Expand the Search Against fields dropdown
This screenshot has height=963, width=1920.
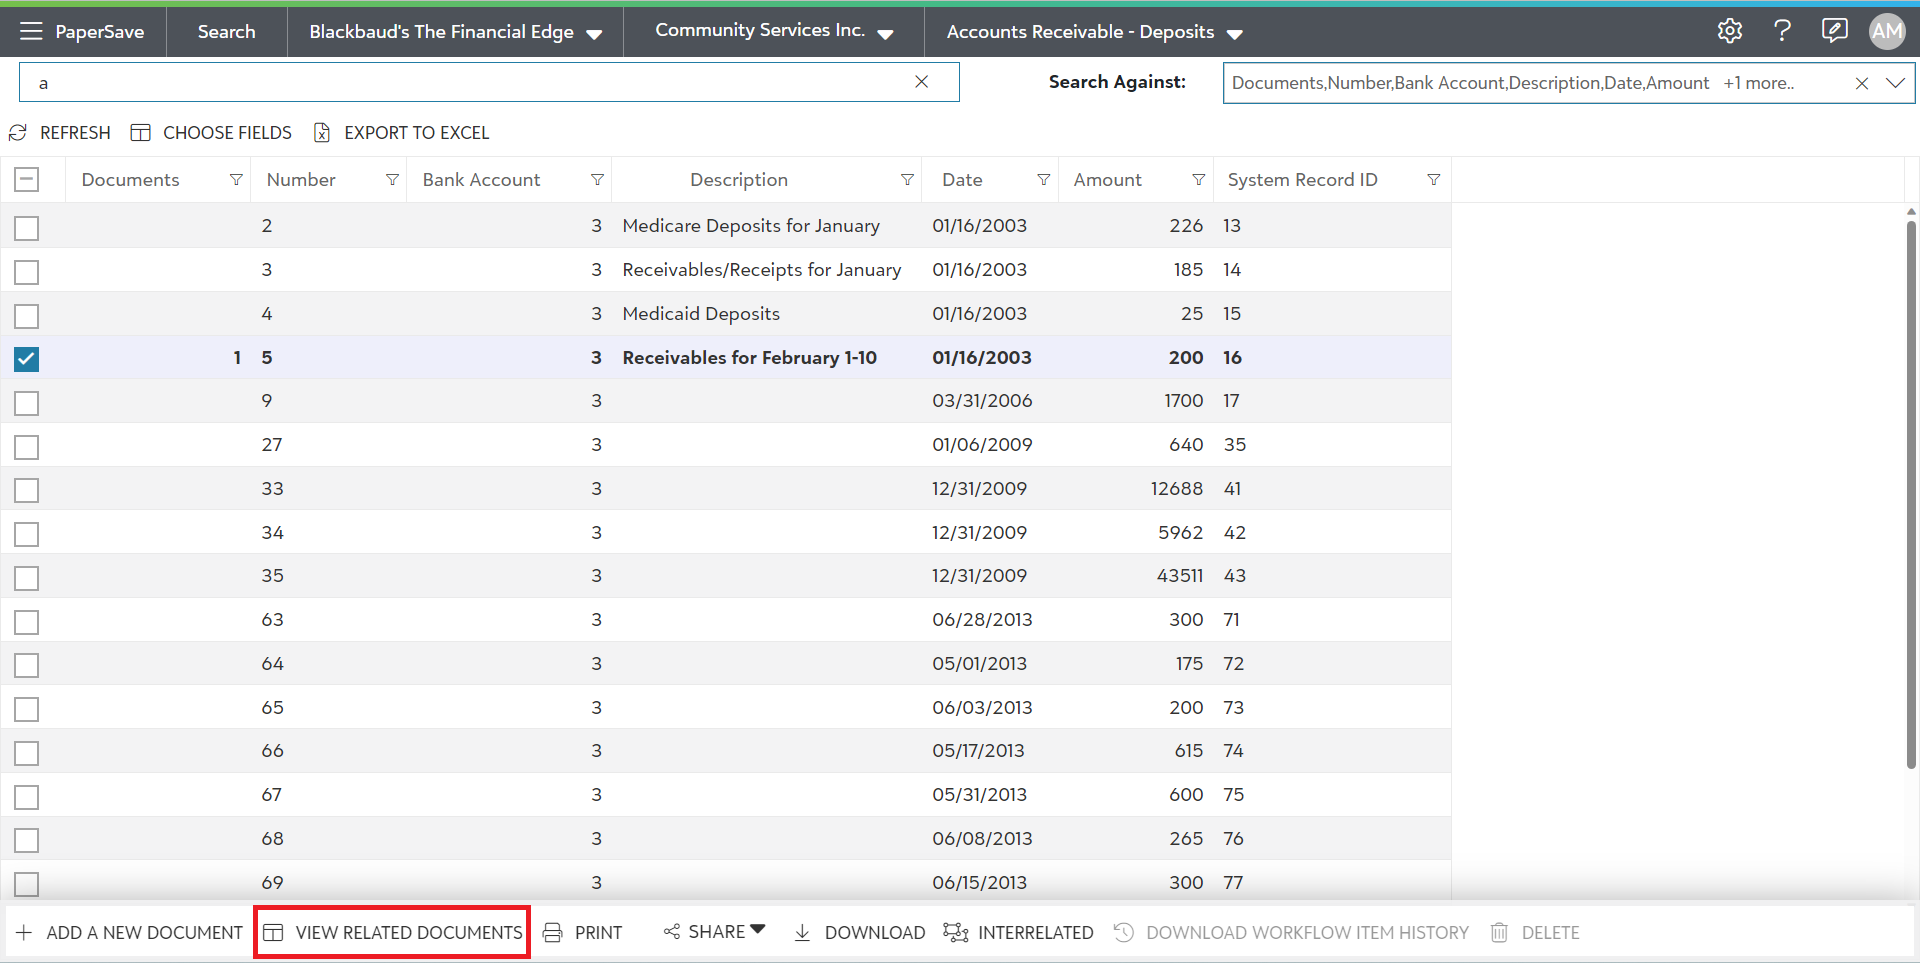pos(1895,83)
